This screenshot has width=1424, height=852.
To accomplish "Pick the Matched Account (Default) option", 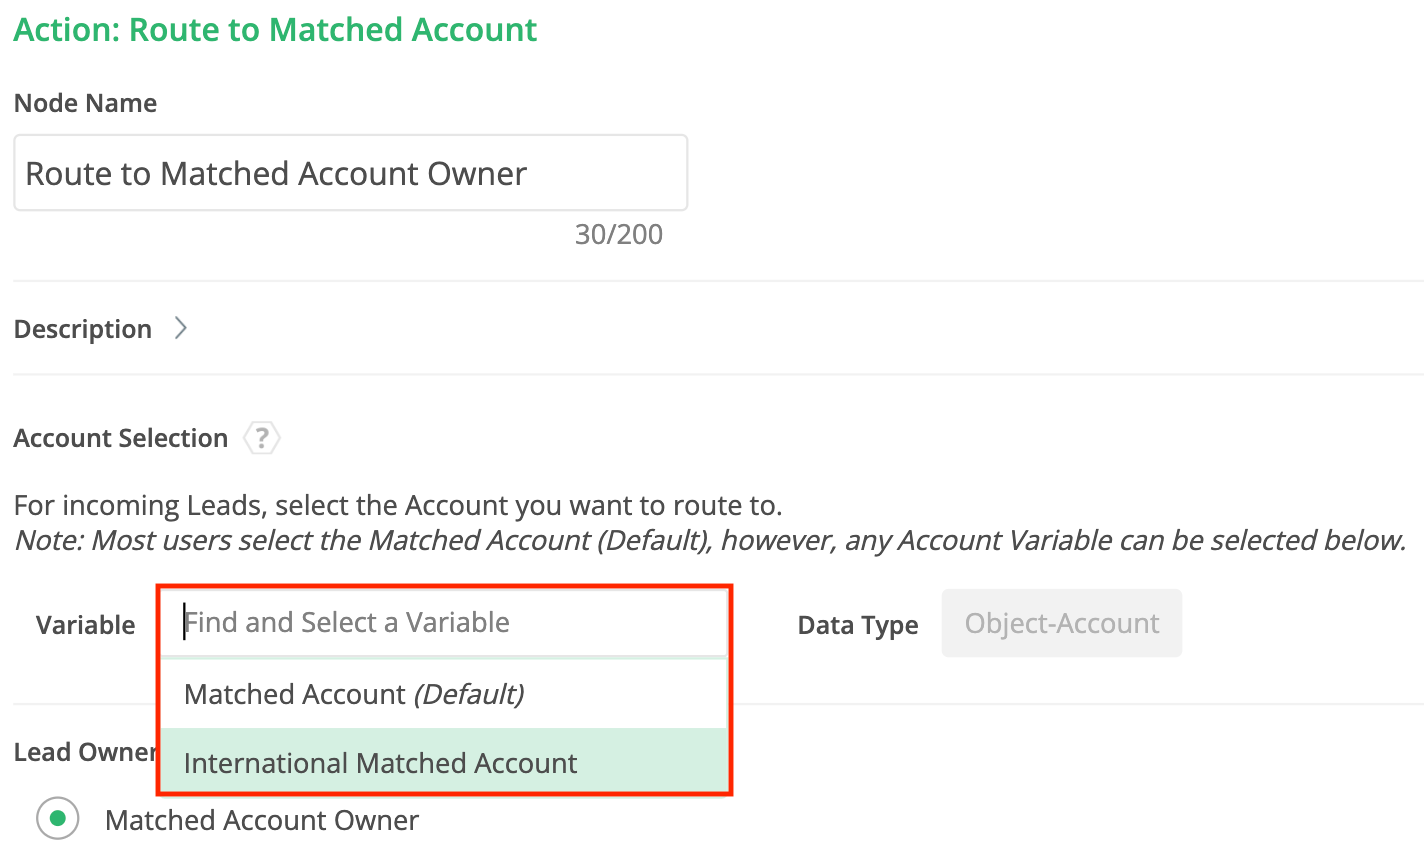I will click(354, 694).
